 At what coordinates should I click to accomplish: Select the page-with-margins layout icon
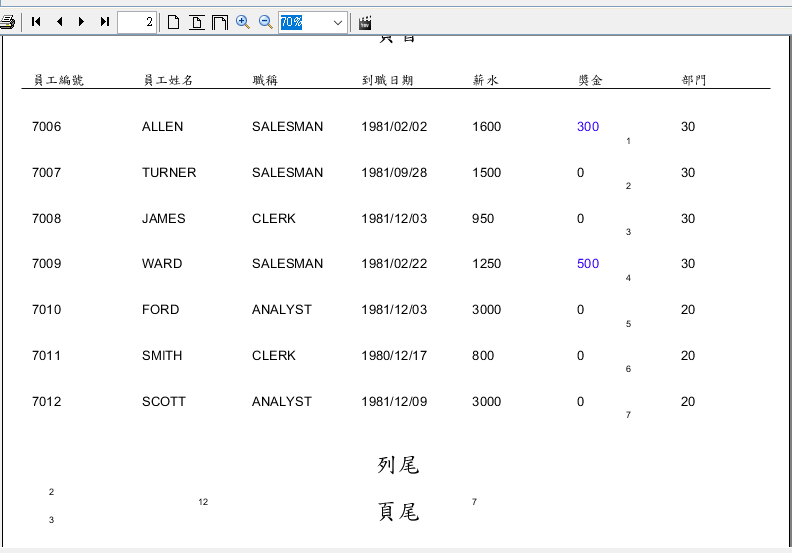220,22
